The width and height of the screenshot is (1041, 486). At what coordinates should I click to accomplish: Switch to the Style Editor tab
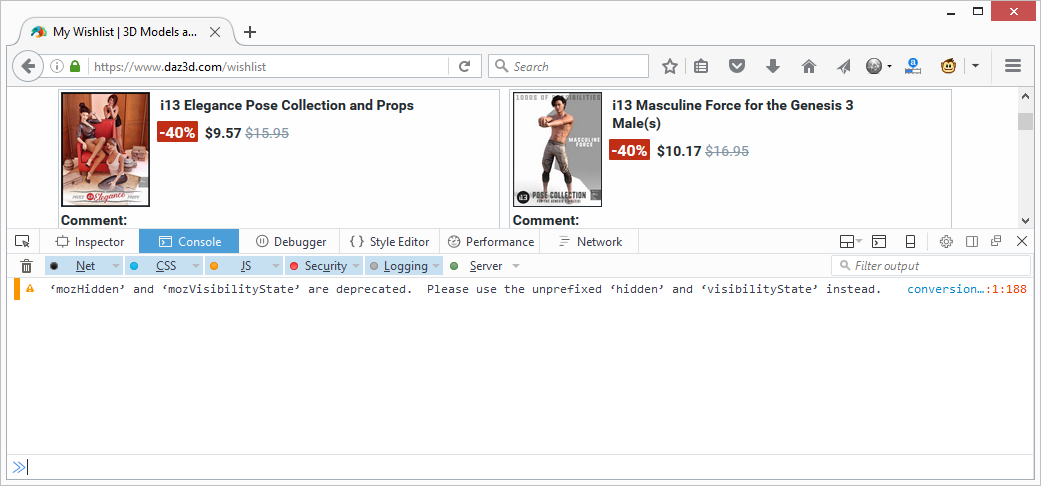tap(389, 242)
